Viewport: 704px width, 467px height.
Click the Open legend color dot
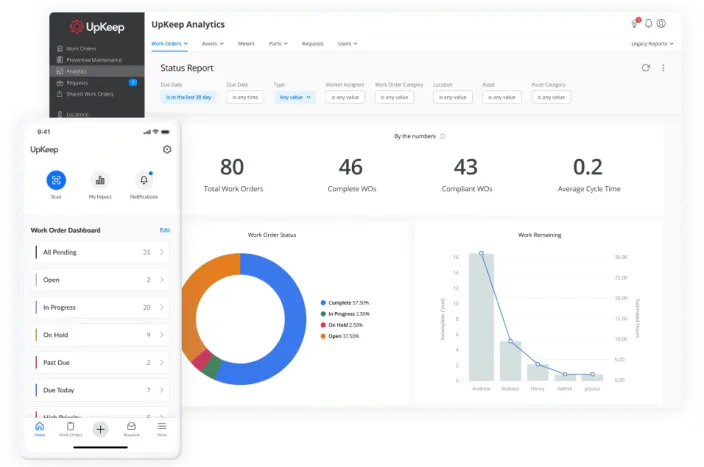323,336
